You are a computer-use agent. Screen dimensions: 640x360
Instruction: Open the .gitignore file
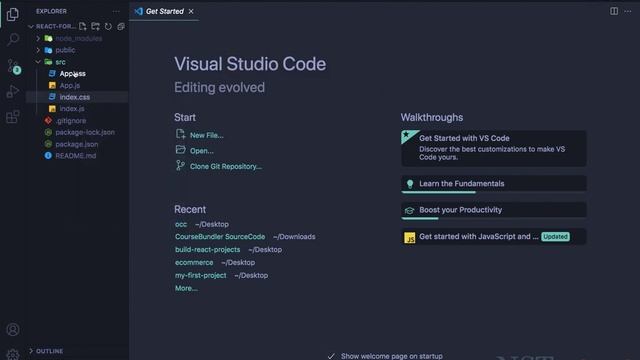click(x=71, y=121)
